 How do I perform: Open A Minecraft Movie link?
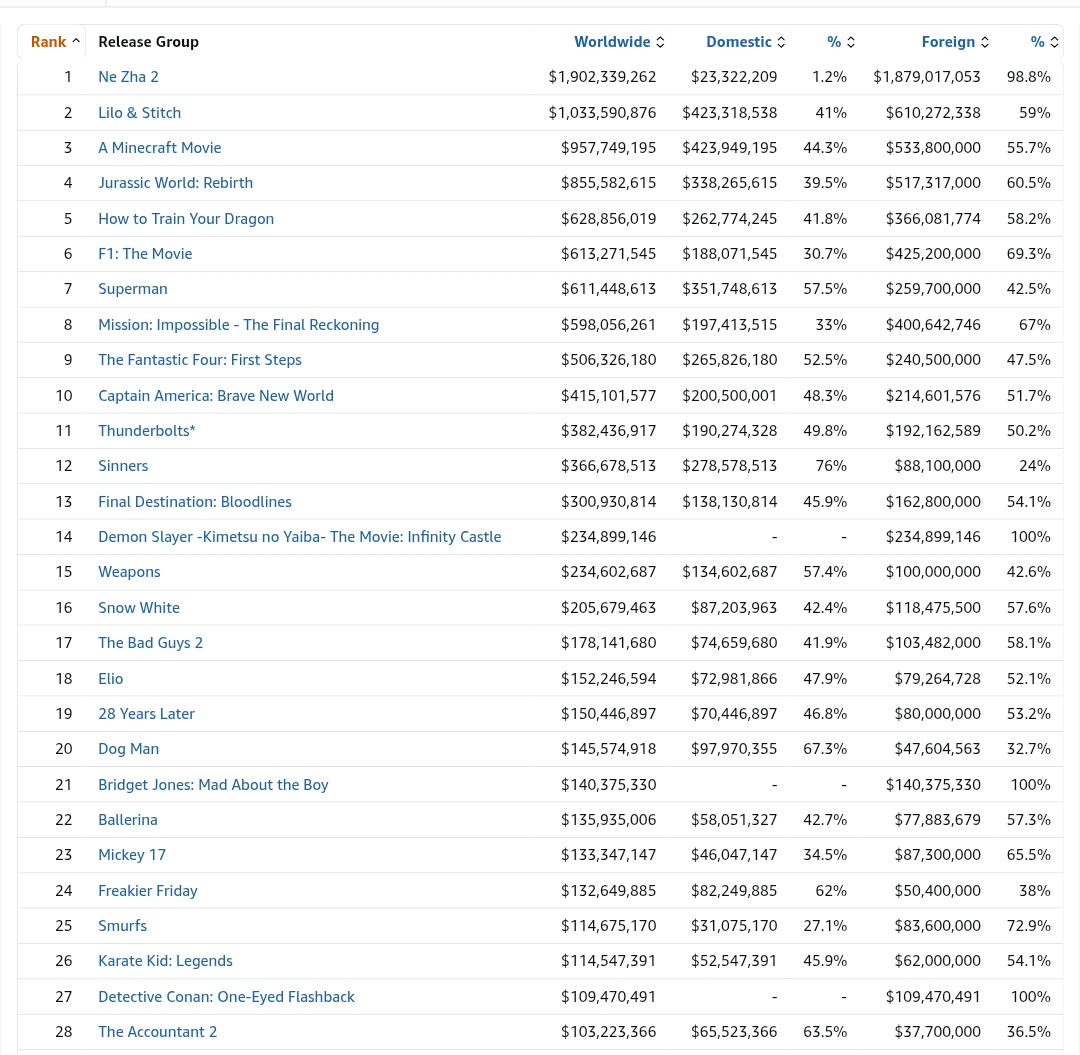(x=160, y=148)
